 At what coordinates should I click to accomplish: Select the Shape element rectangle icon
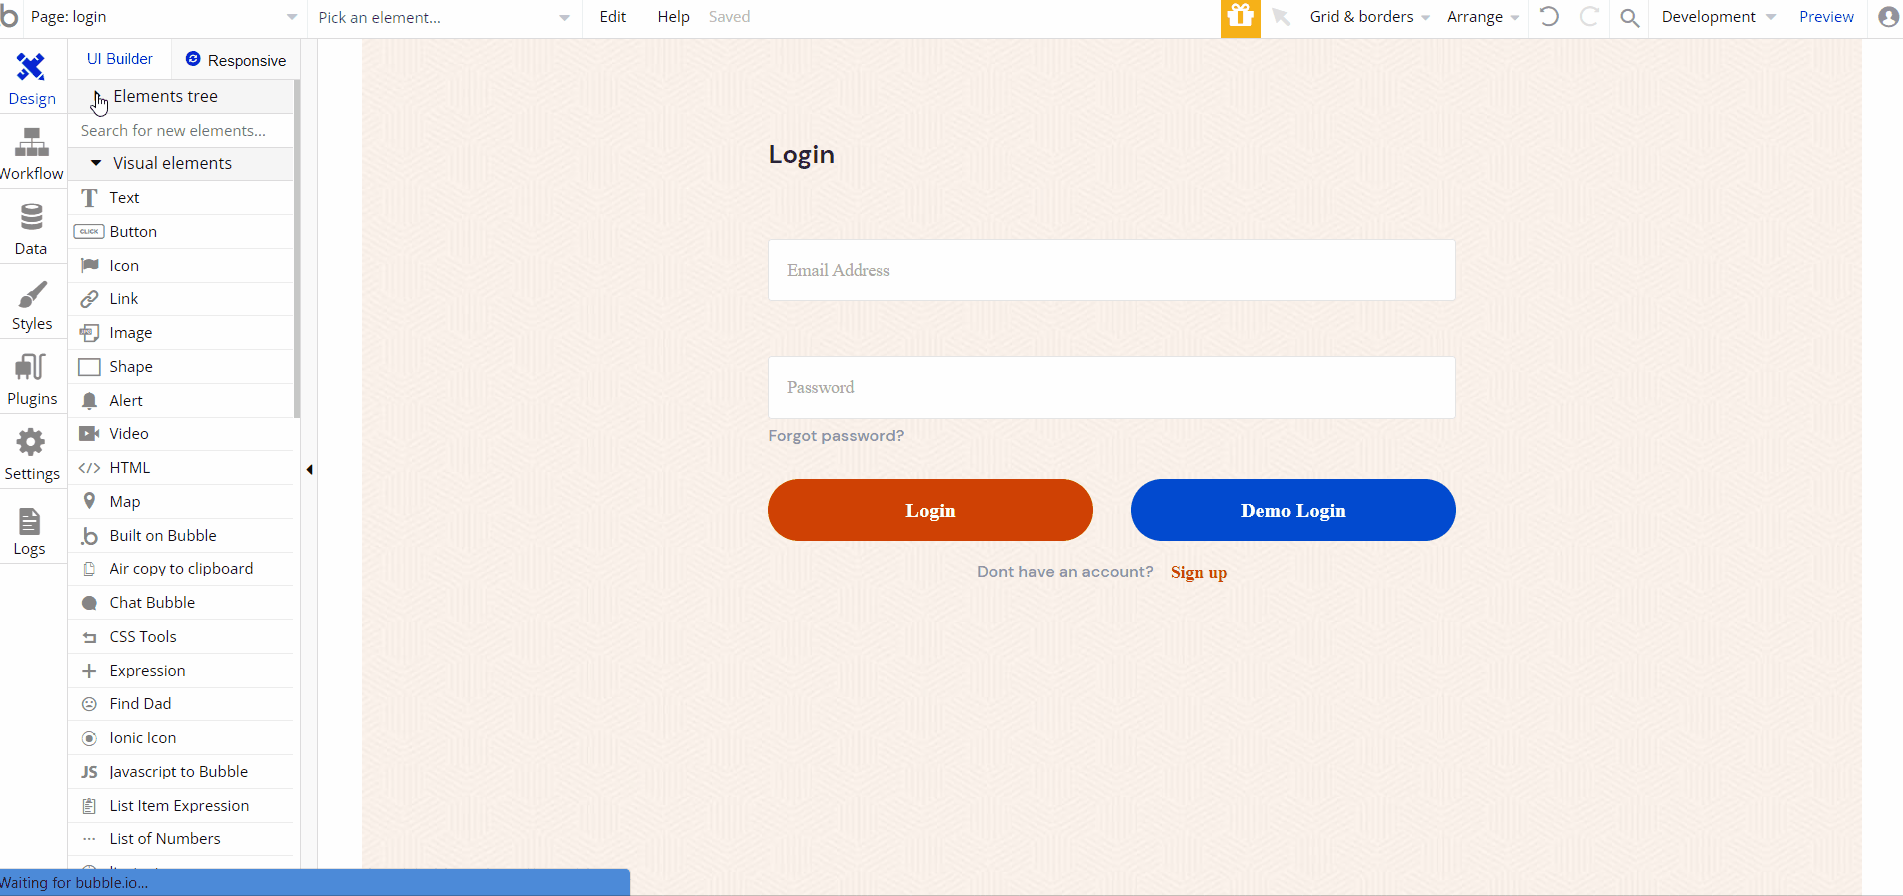pos(89,367)
